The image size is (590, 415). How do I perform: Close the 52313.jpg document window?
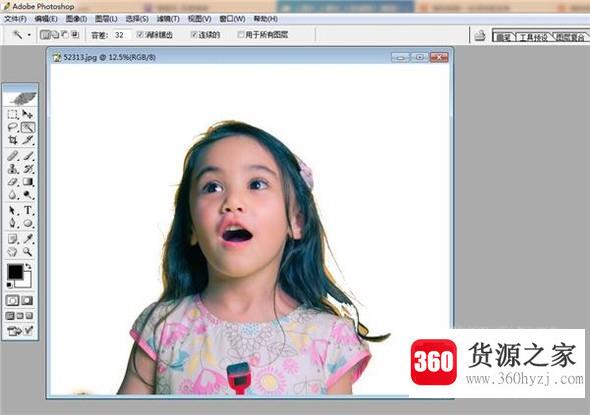coord(439,57)
